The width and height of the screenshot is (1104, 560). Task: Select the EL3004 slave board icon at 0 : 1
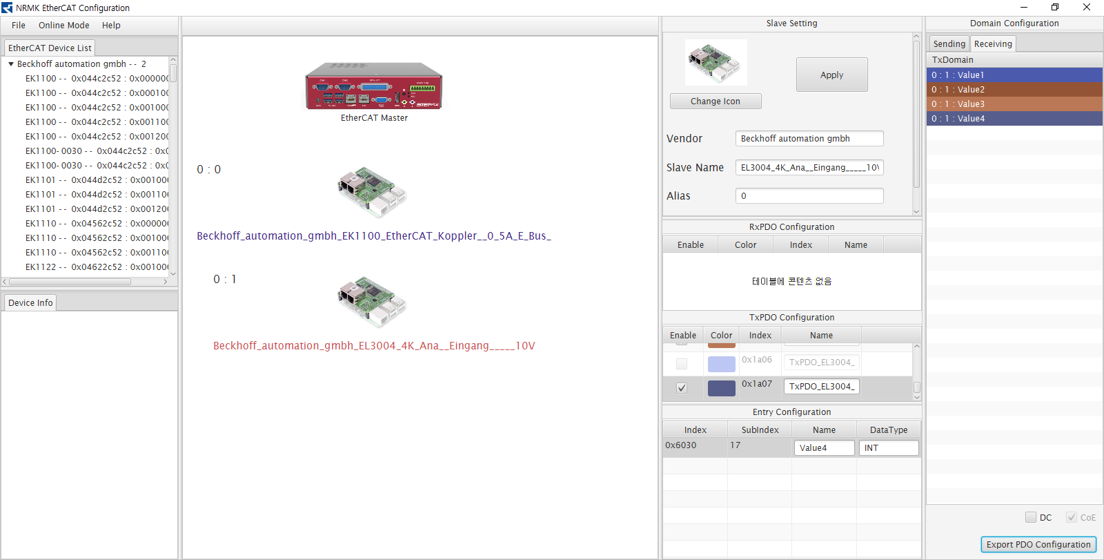click(x=372, y=302)
